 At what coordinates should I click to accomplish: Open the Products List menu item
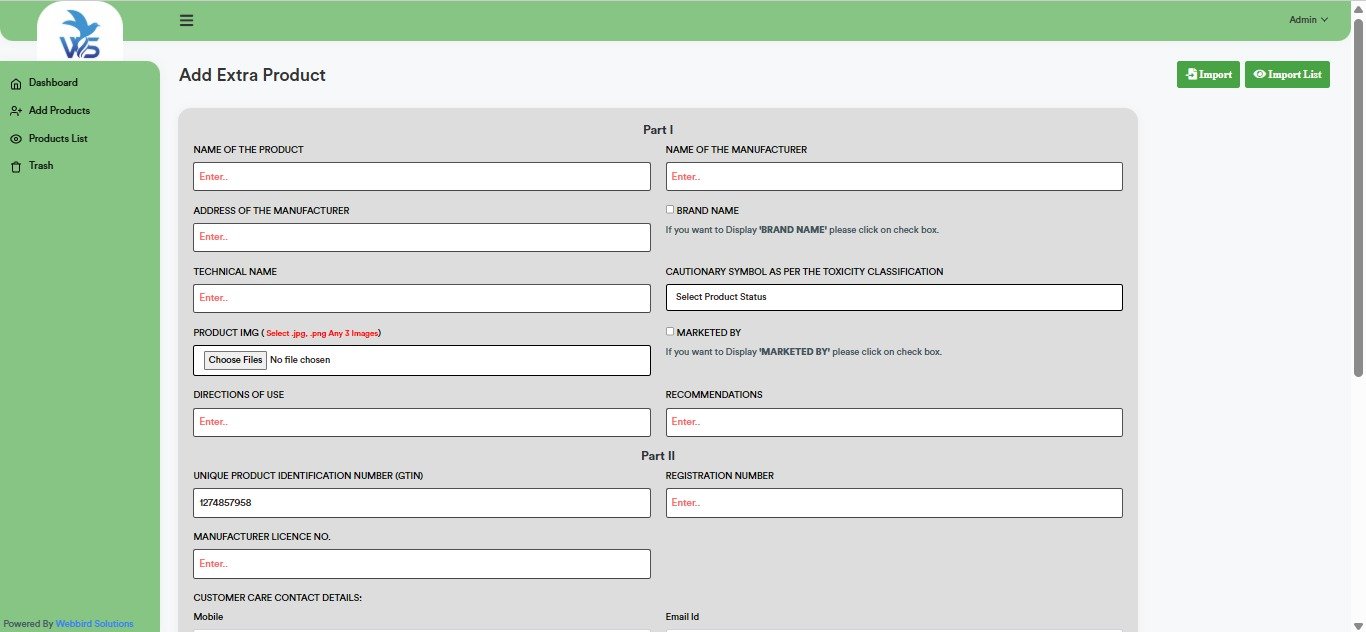pyautogui.click(x=58, y=139)
